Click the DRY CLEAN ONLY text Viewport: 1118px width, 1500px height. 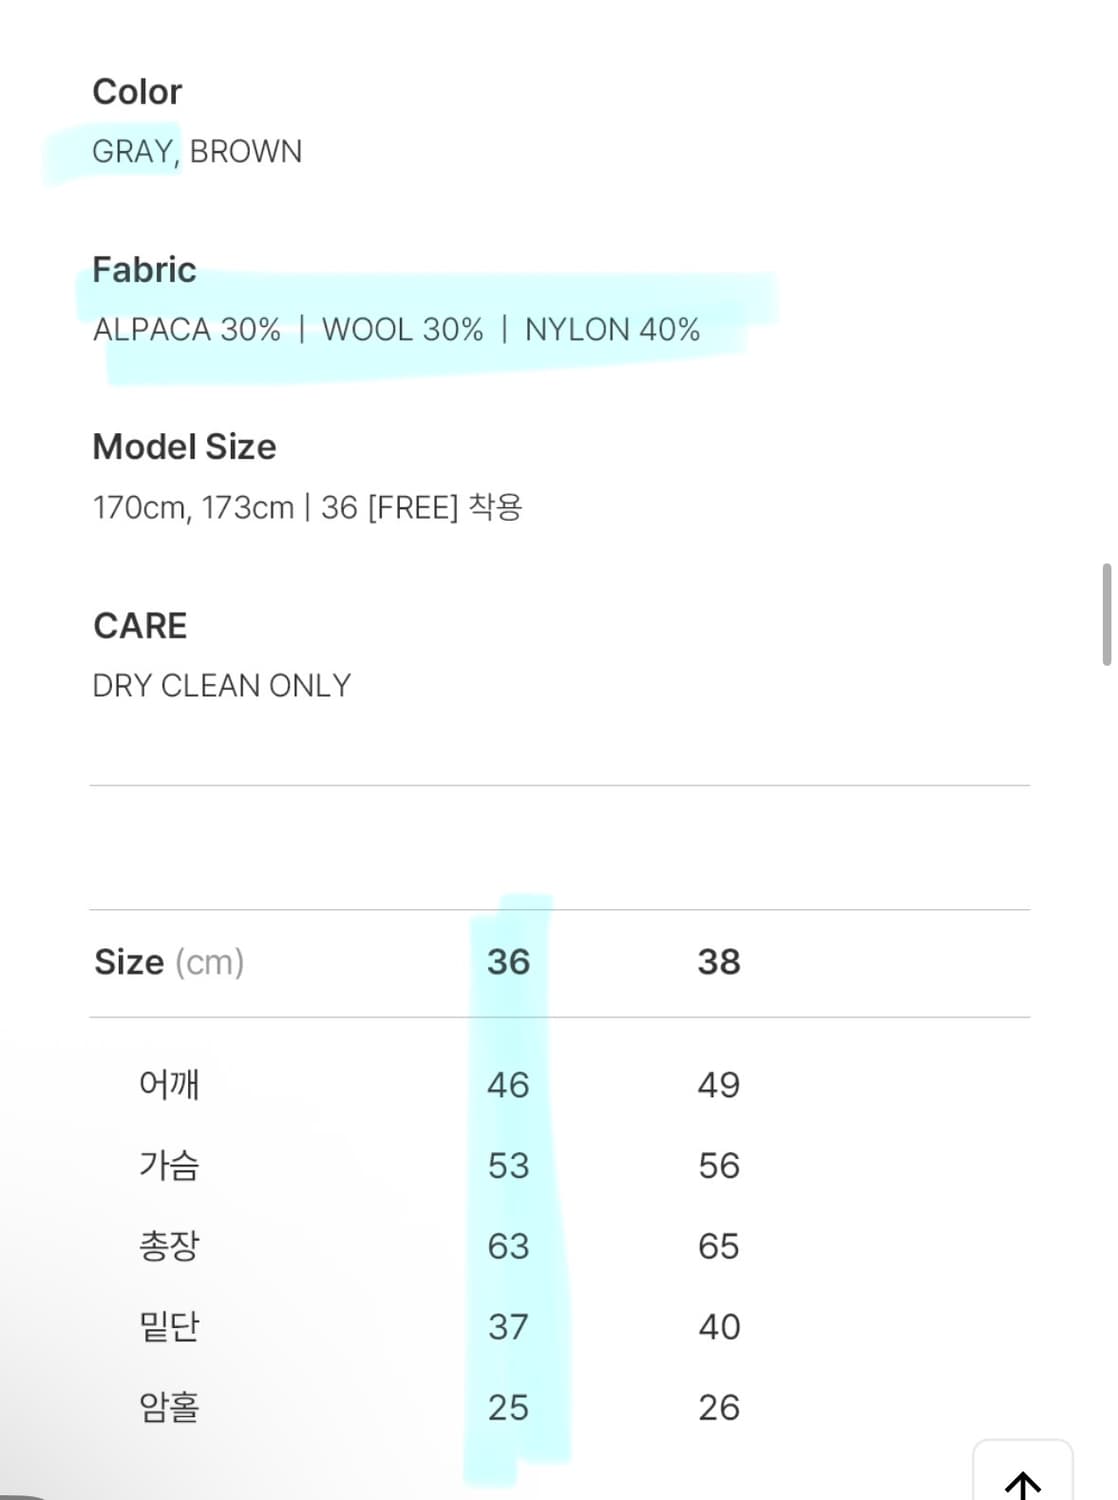click(222, 686)
